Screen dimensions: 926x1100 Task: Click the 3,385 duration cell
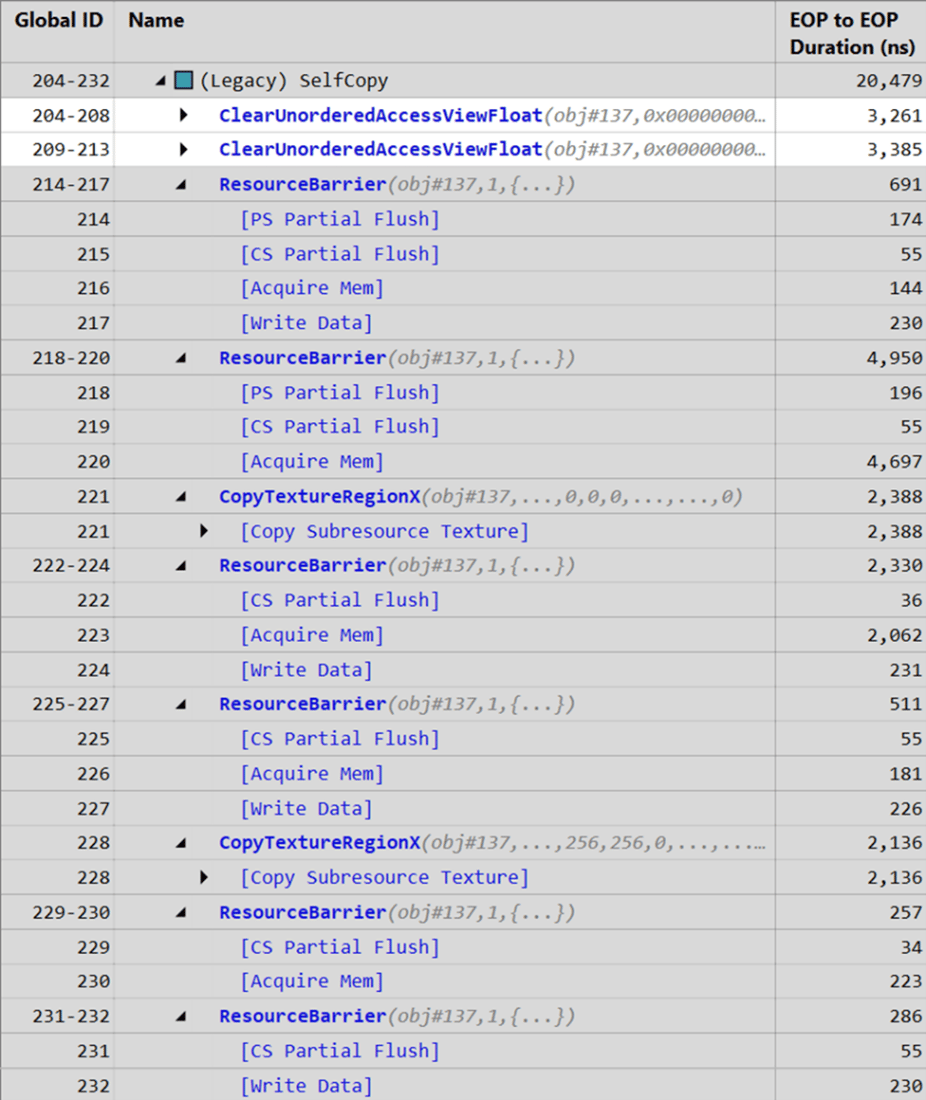(894, 149)
